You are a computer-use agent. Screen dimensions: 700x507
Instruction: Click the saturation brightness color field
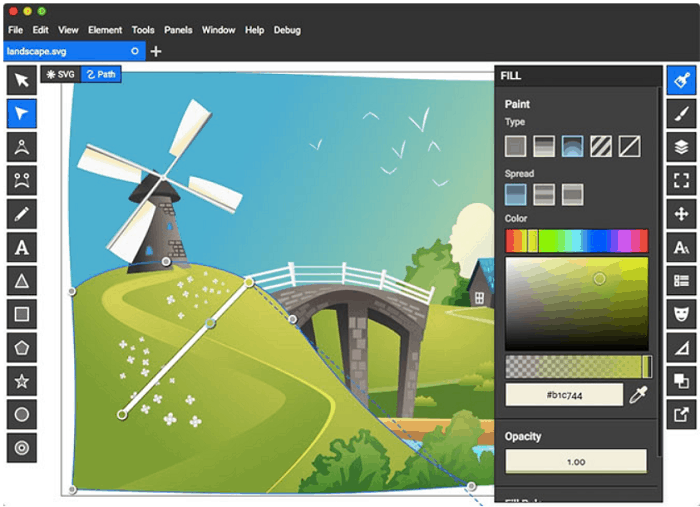click(x=576, y=303)
